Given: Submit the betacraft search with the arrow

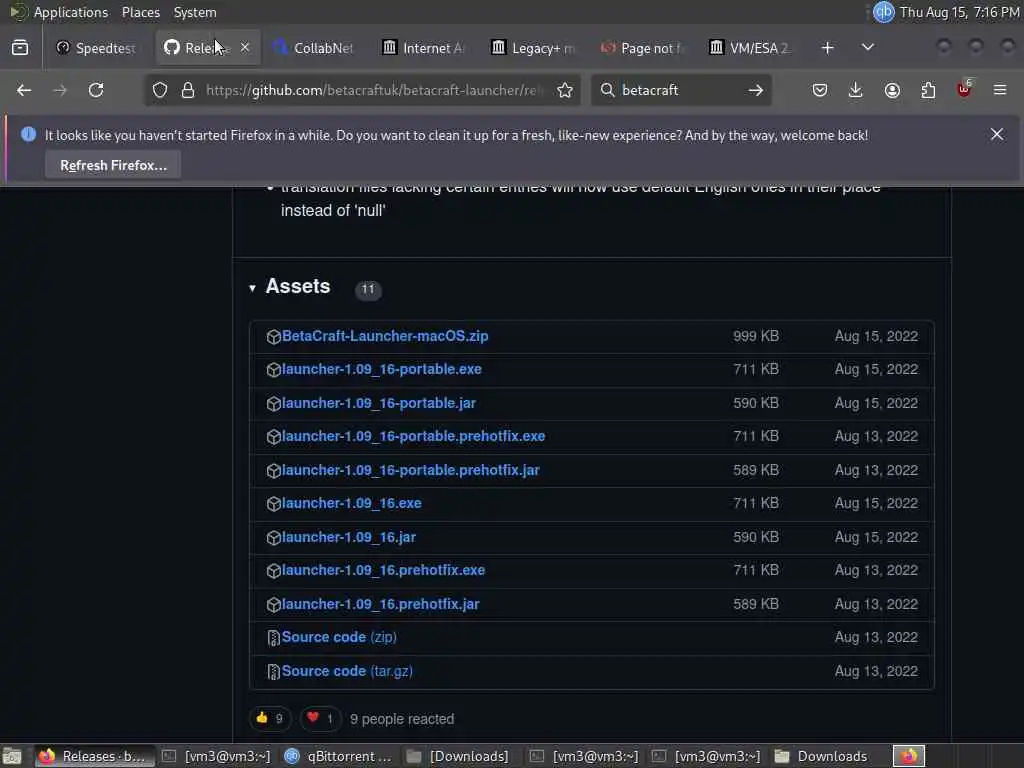Looking at the screenshot, I should (756, 90).
